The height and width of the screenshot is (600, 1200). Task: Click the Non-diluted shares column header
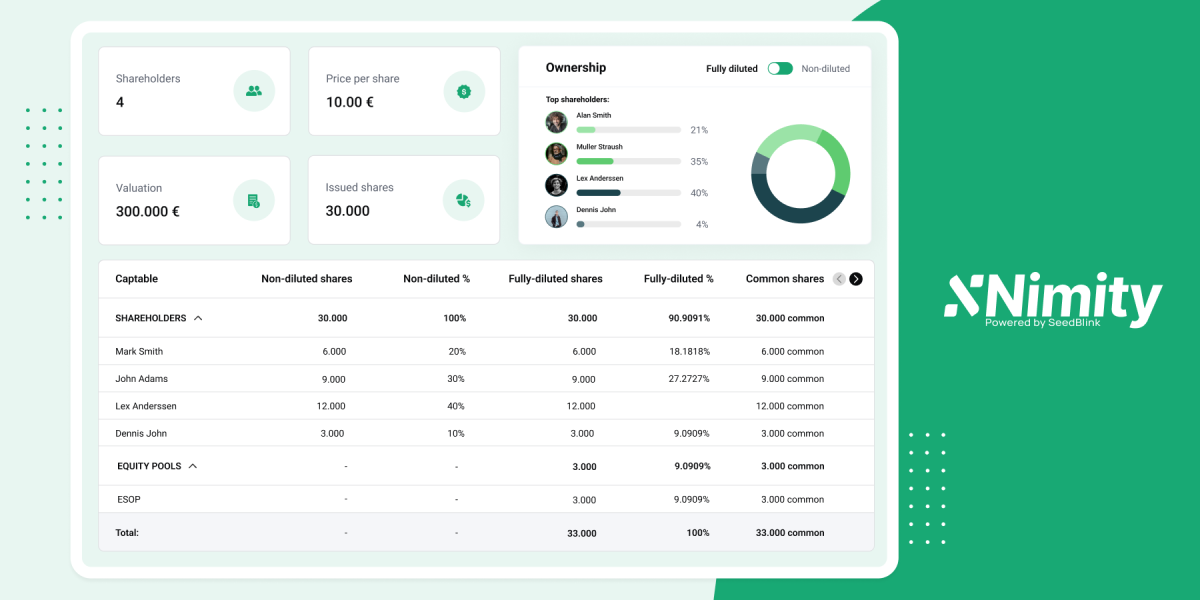pyautogui.click(x=307, y=279)
